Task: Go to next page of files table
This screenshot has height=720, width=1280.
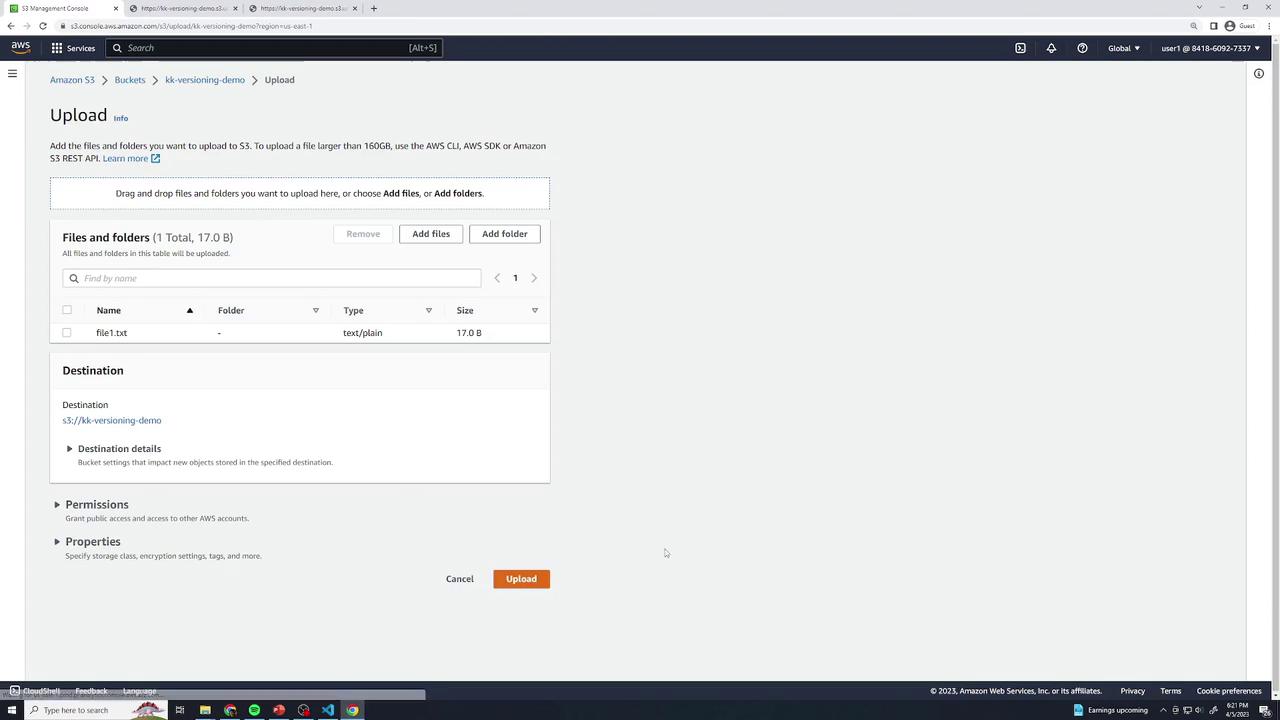Action: (x=534, y=278)
